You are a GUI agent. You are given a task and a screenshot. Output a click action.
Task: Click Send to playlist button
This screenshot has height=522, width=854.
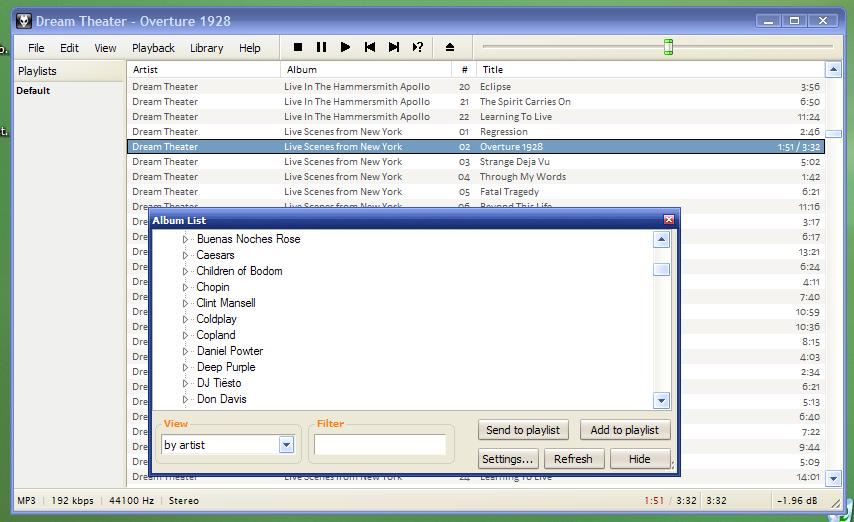click(x=523, y=430)
